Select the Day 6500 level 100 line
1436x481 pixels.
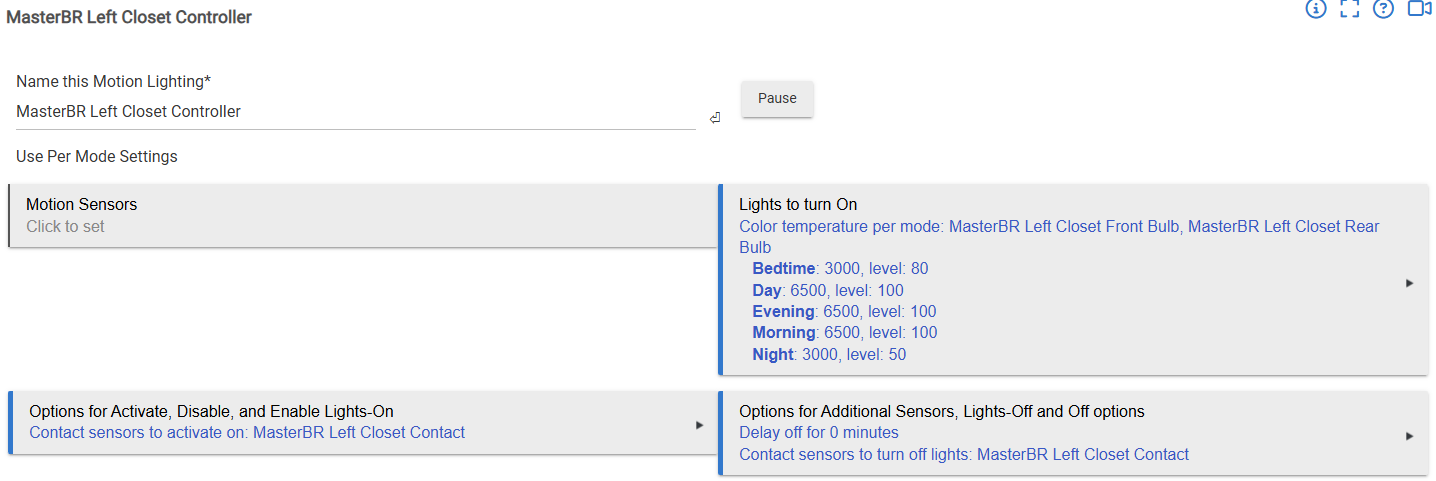click(827, 291)
